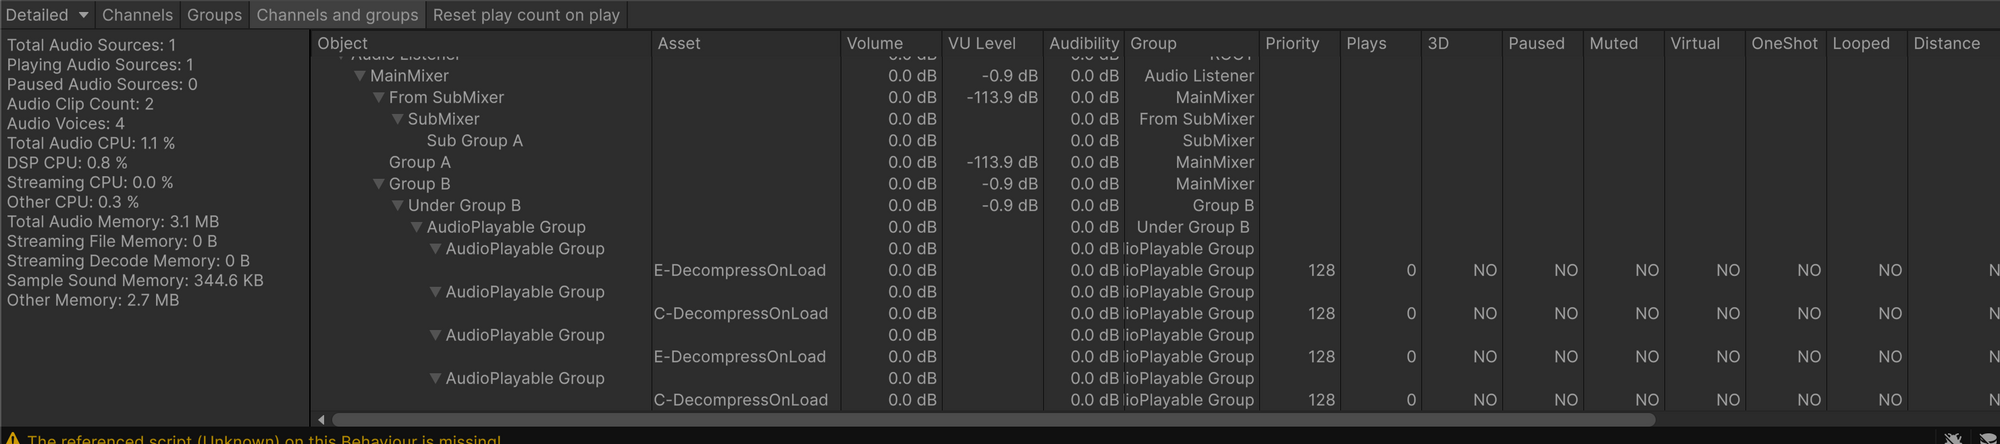This screenshot has width=2000, height=444.
Task: Collapse the From SubMixer node
Action: [x=379, y=98]
